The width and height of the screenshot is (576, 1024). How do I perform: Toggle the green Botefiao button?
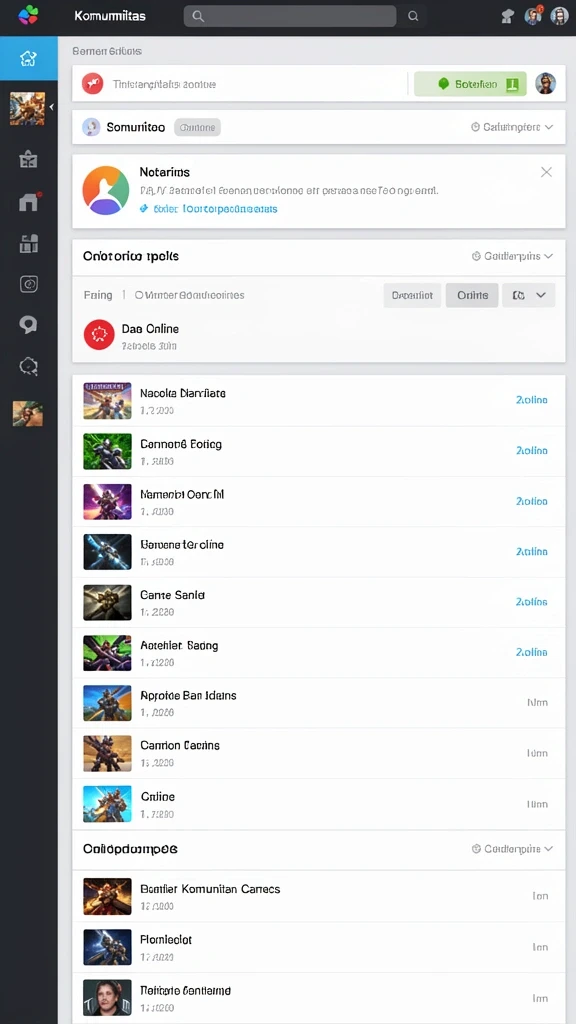[x=470, y=84]
